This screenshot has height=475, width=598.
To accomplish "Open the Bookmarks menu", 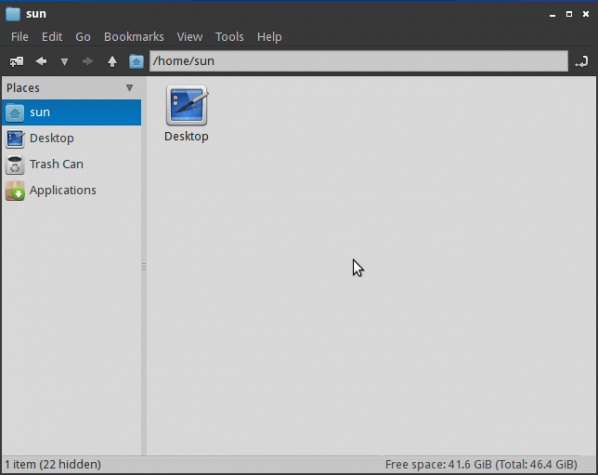I will [x=134, y=37].
